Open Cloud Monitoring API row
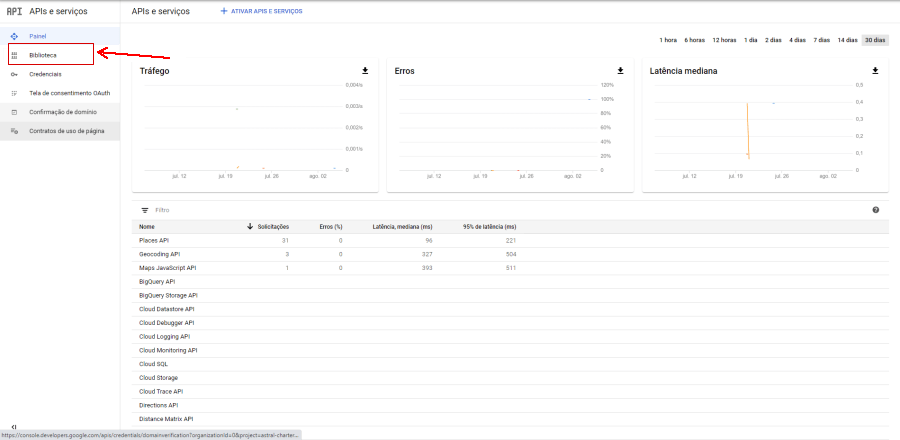This screenshot has width=900, height=440. (510, 351)
